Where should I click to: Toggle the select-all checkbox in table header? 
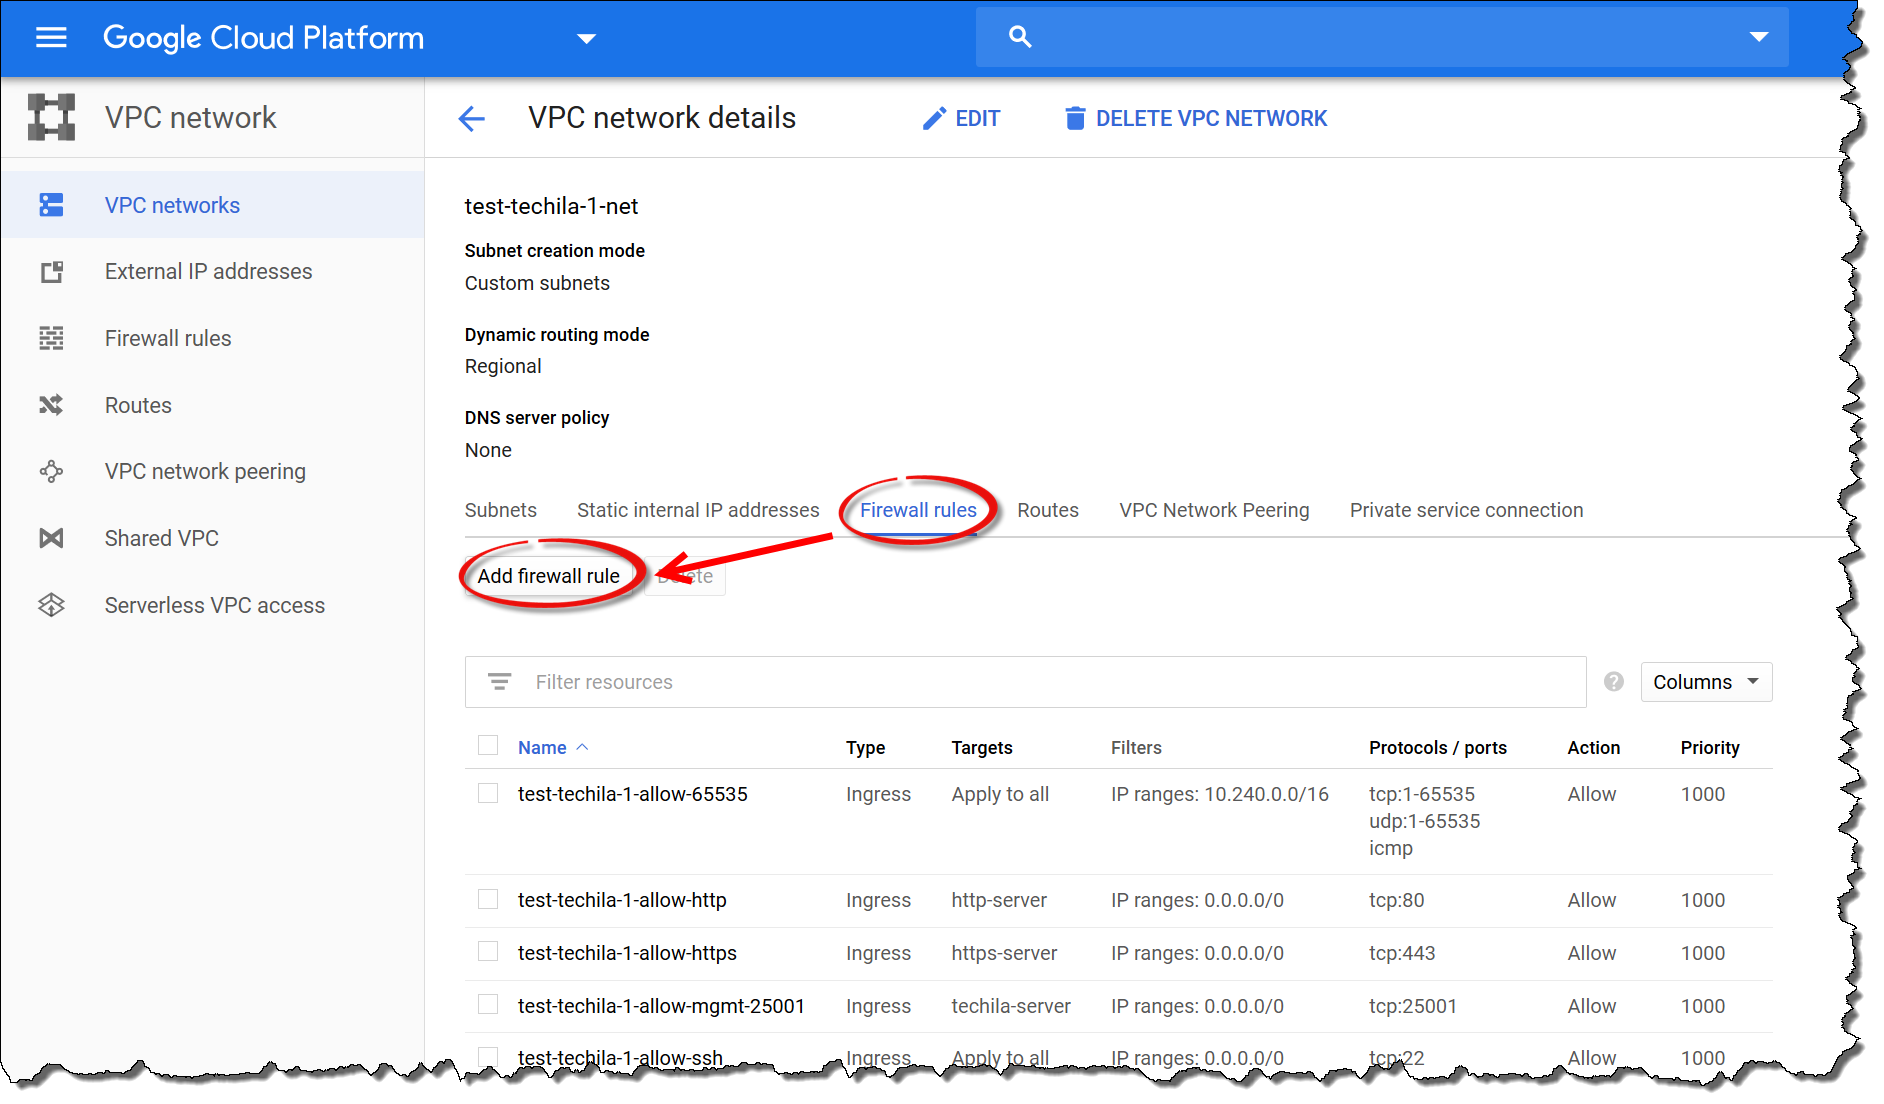tap(488, 746)
